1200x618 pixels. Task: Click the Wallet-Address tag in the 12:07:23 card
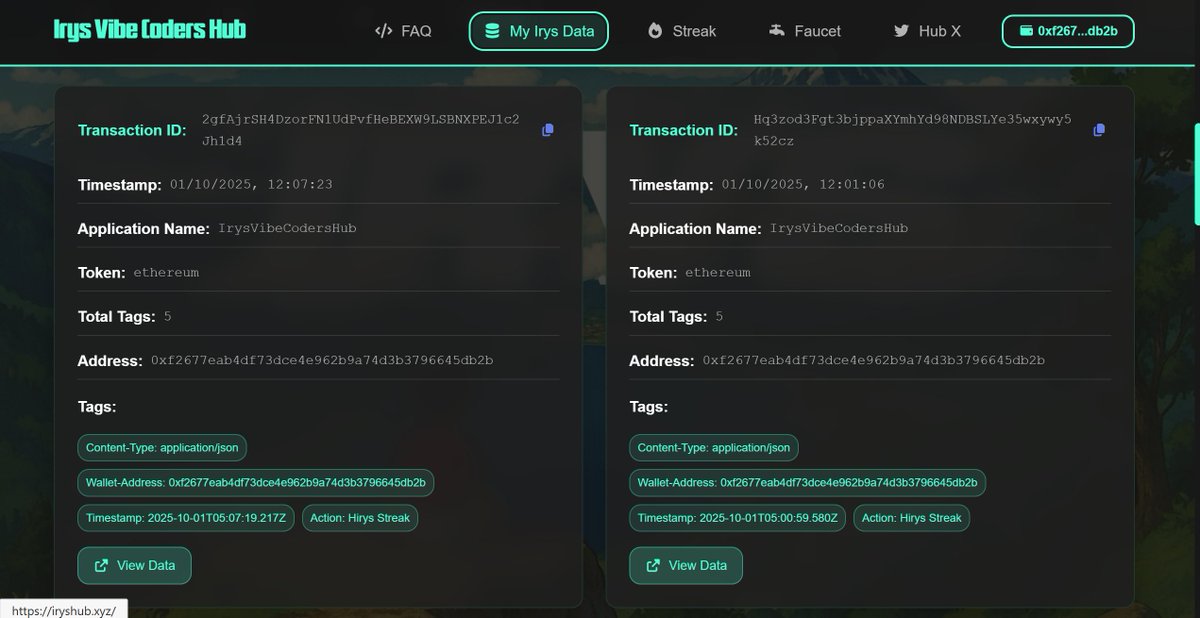pos(256,483)
